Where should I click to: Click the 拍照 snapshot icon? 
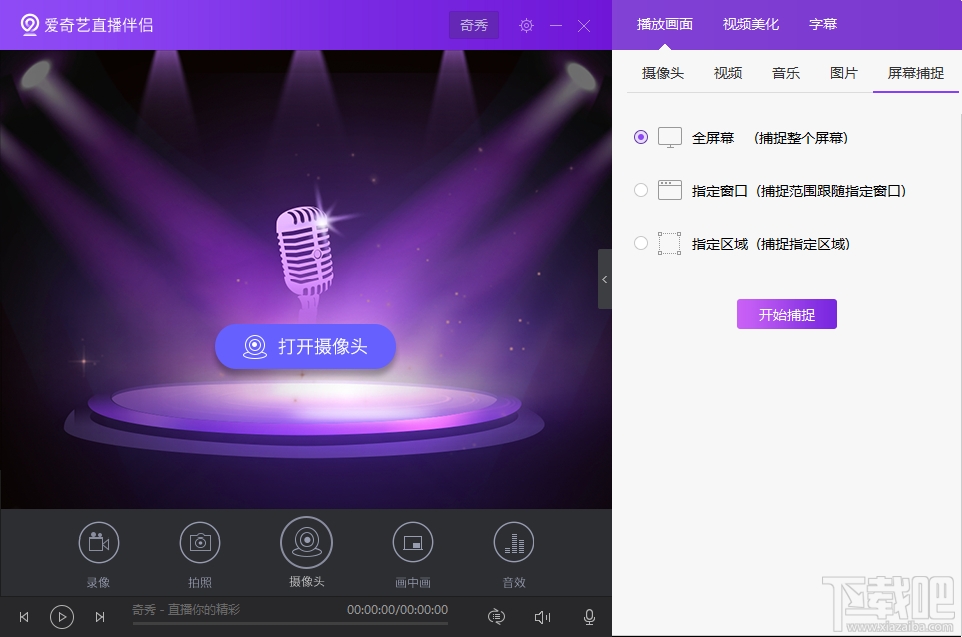tap(200, 542)
